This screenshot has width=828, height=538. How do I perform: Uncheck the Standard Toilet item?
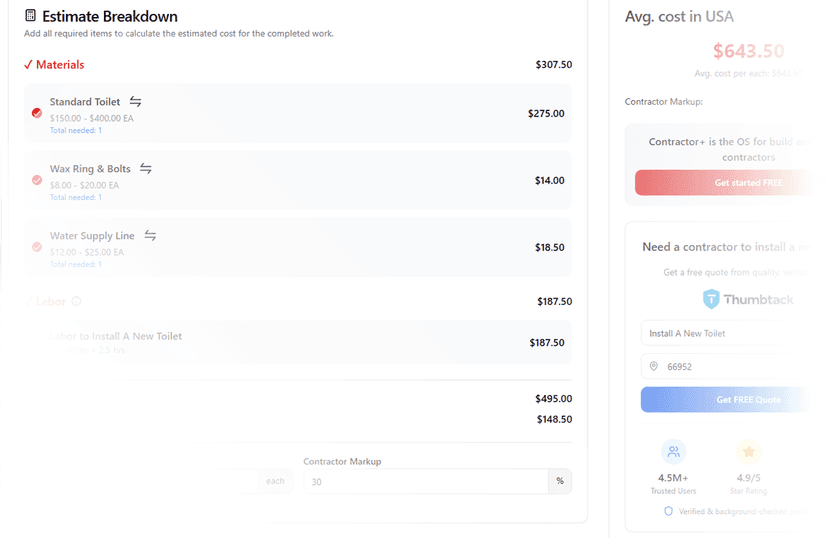pyautogui.click(x=37, y=113)
